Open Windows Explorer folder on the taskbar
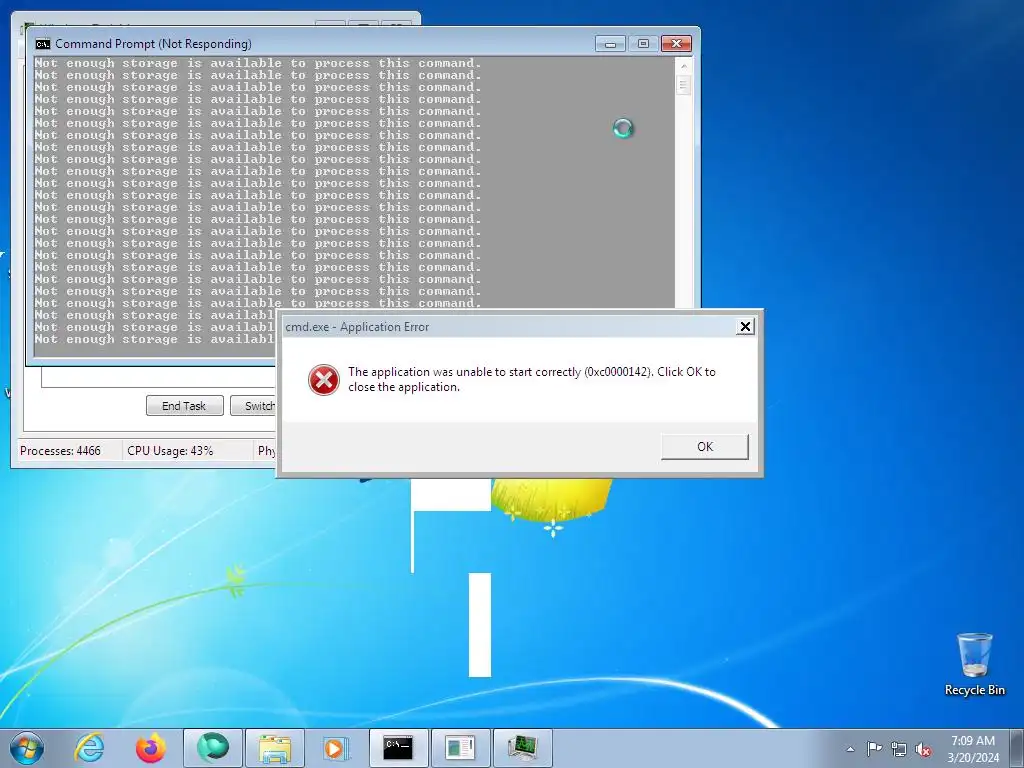1024x768 pixels. click(274, 748)
